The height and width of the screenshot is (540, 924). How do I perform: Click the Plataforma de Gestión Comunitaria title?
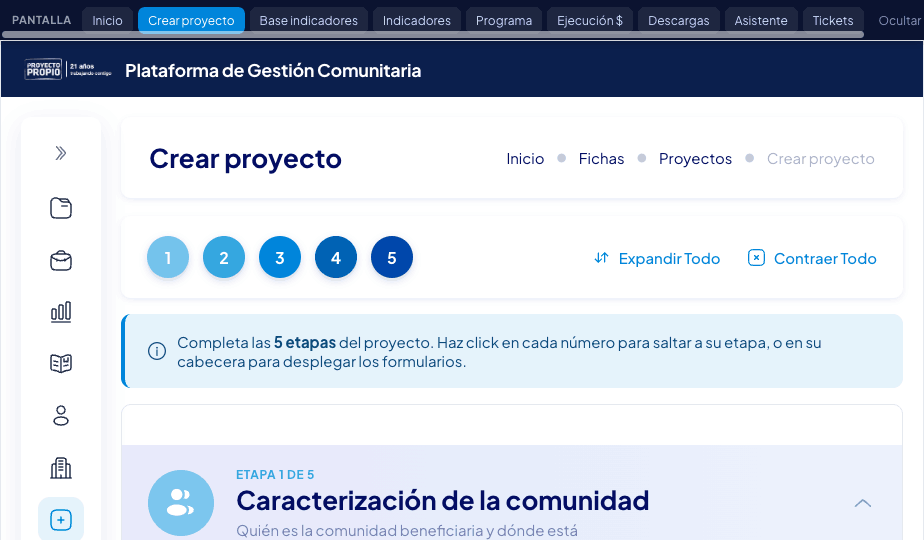click(x=273, y=71)
